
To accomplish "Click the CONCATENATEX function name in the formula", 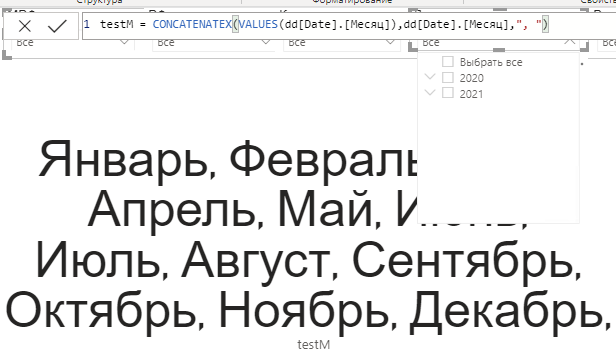I will pyautogui.click(x=192, y=24).
